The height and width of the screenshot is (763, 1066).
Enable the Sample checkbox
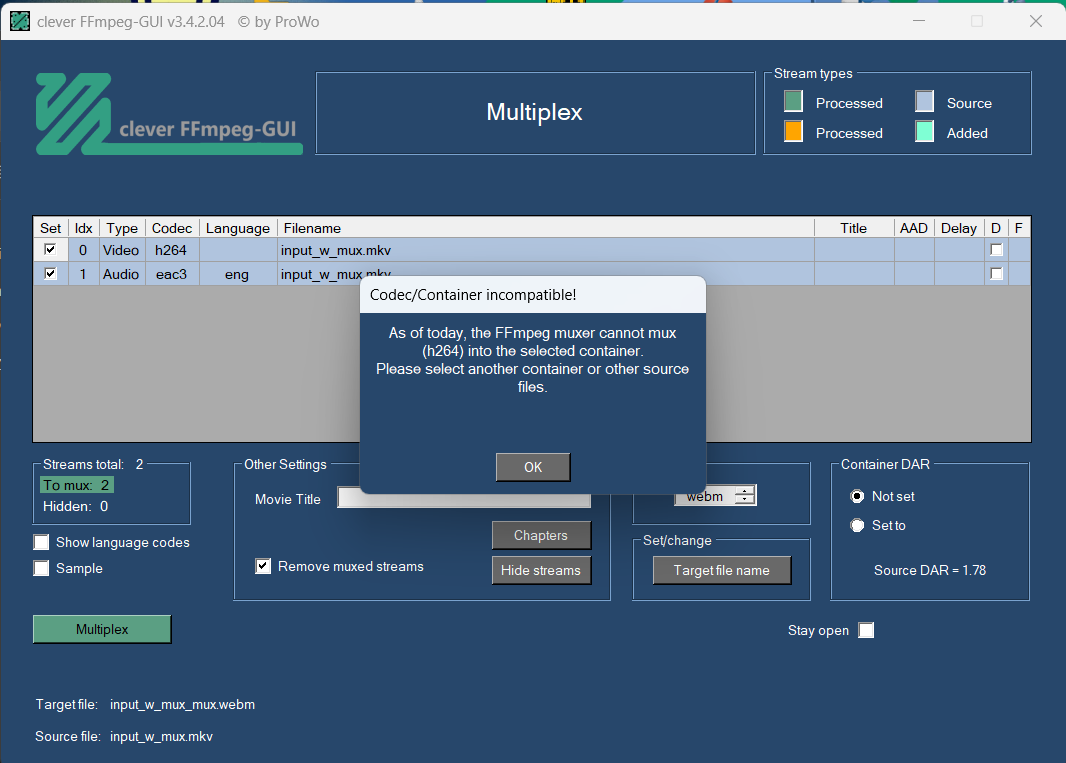tap(41, 568)
